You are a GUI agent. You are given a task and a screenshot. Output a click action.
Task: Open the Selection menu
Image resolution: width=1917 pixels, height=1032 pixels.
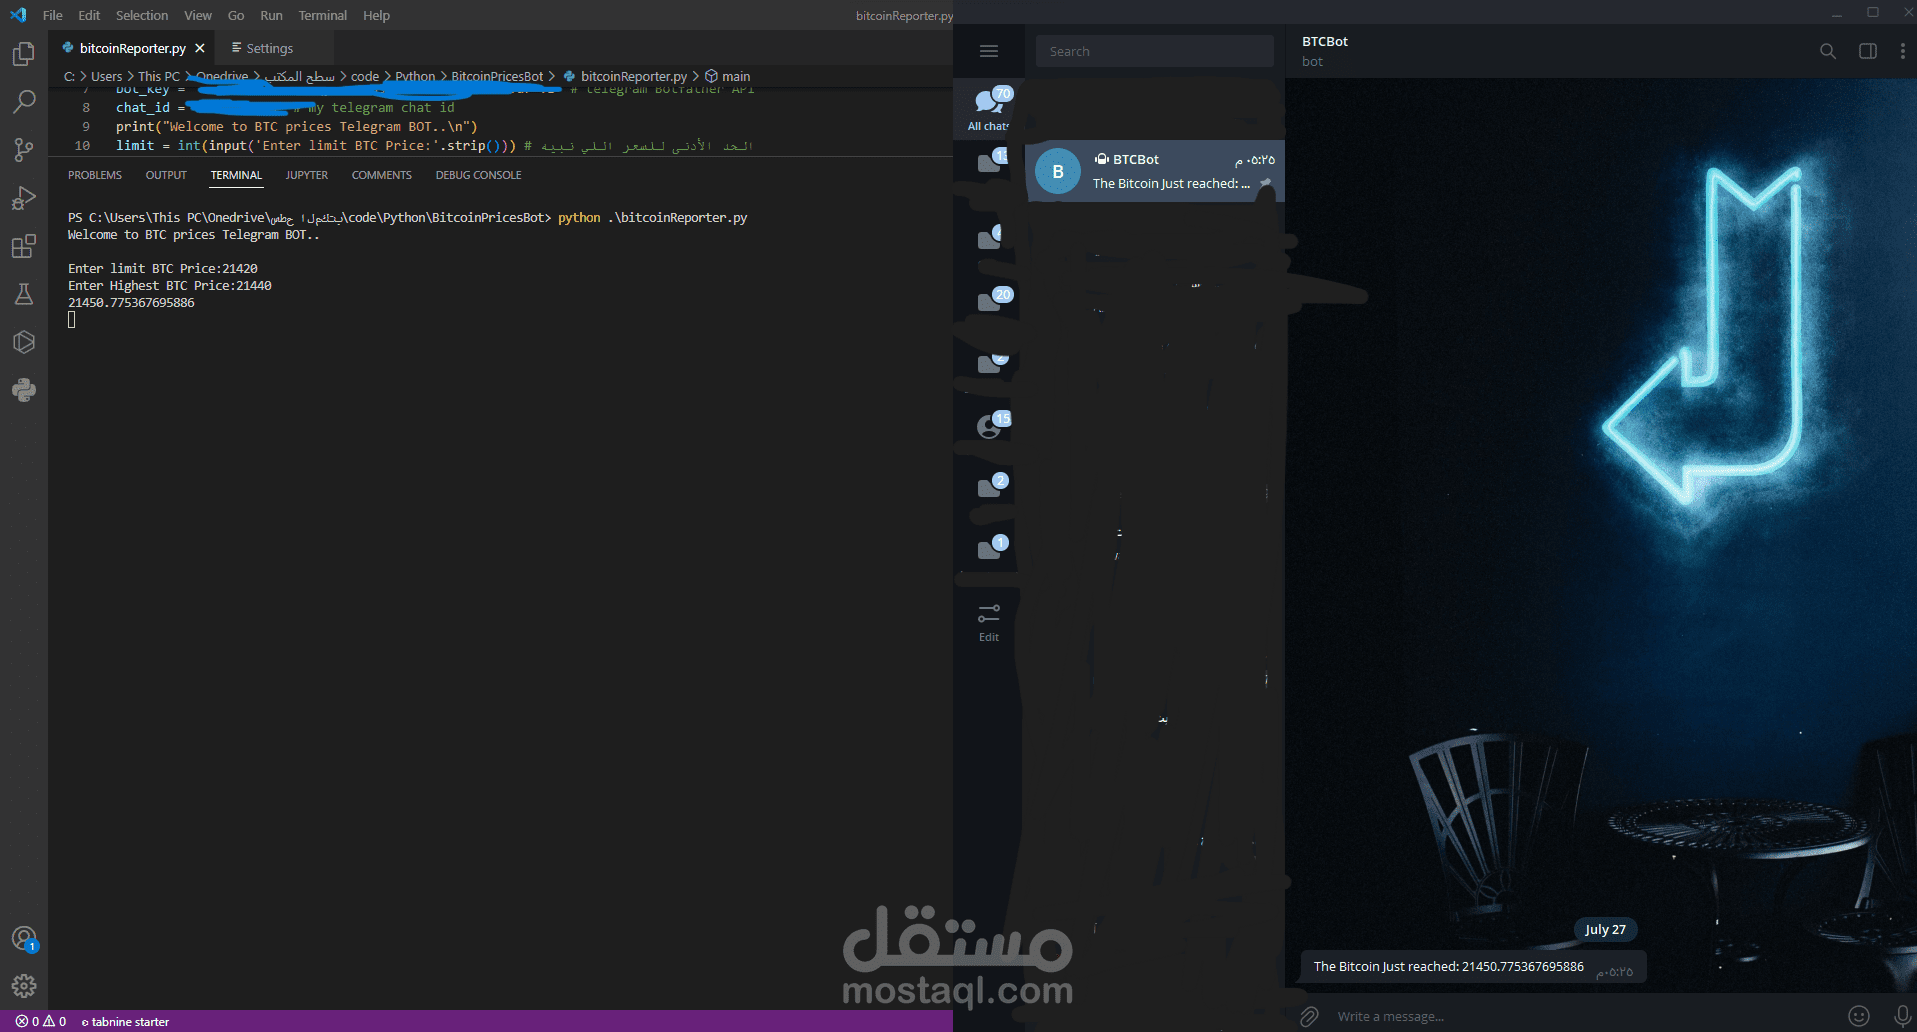point(142,15)
